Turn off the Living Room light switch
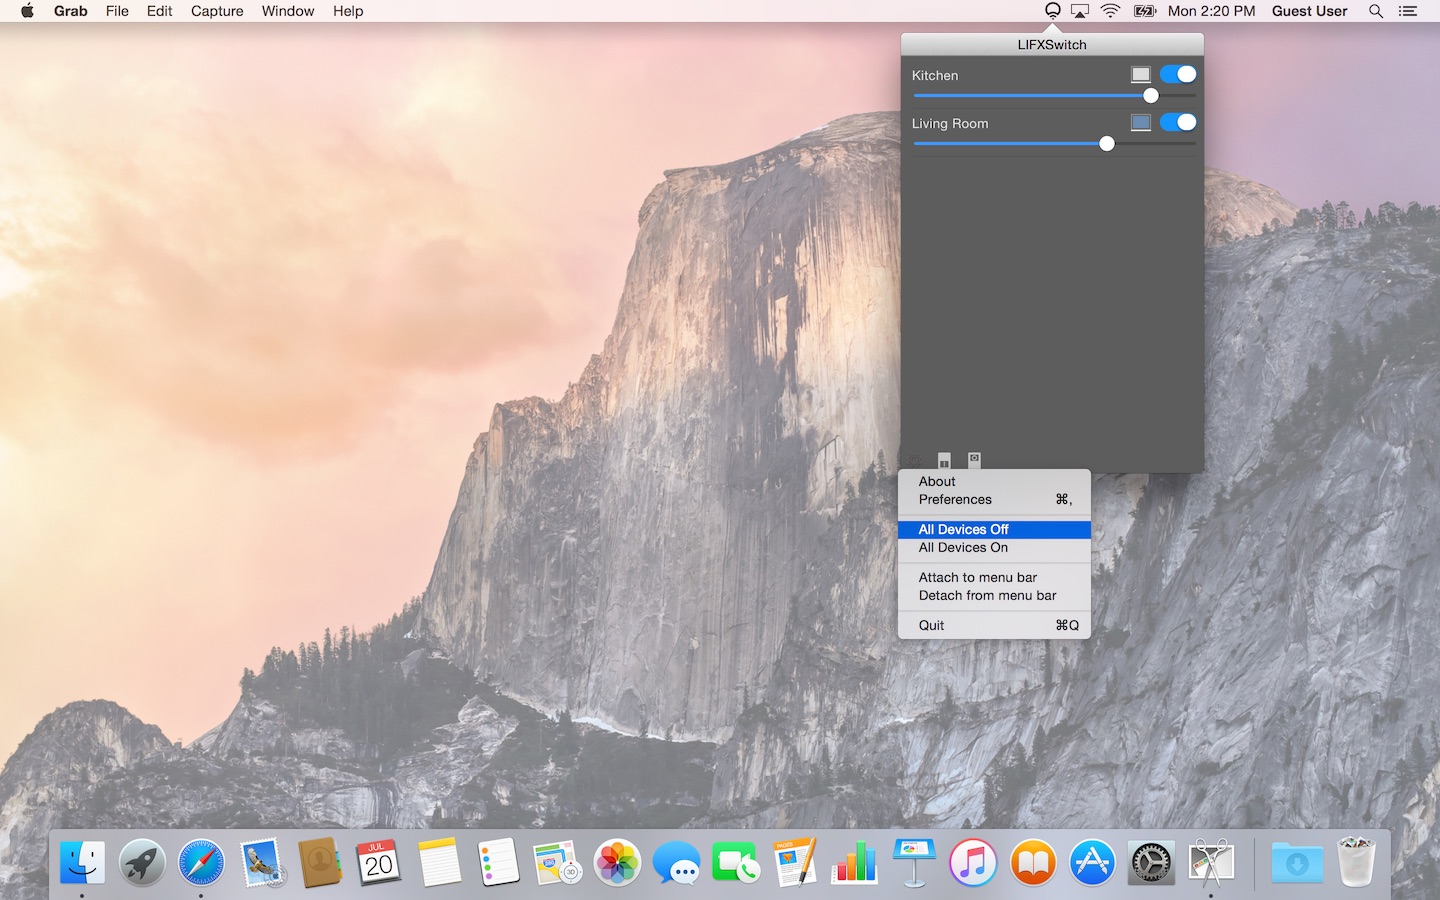 click(x=1178, y=122)
